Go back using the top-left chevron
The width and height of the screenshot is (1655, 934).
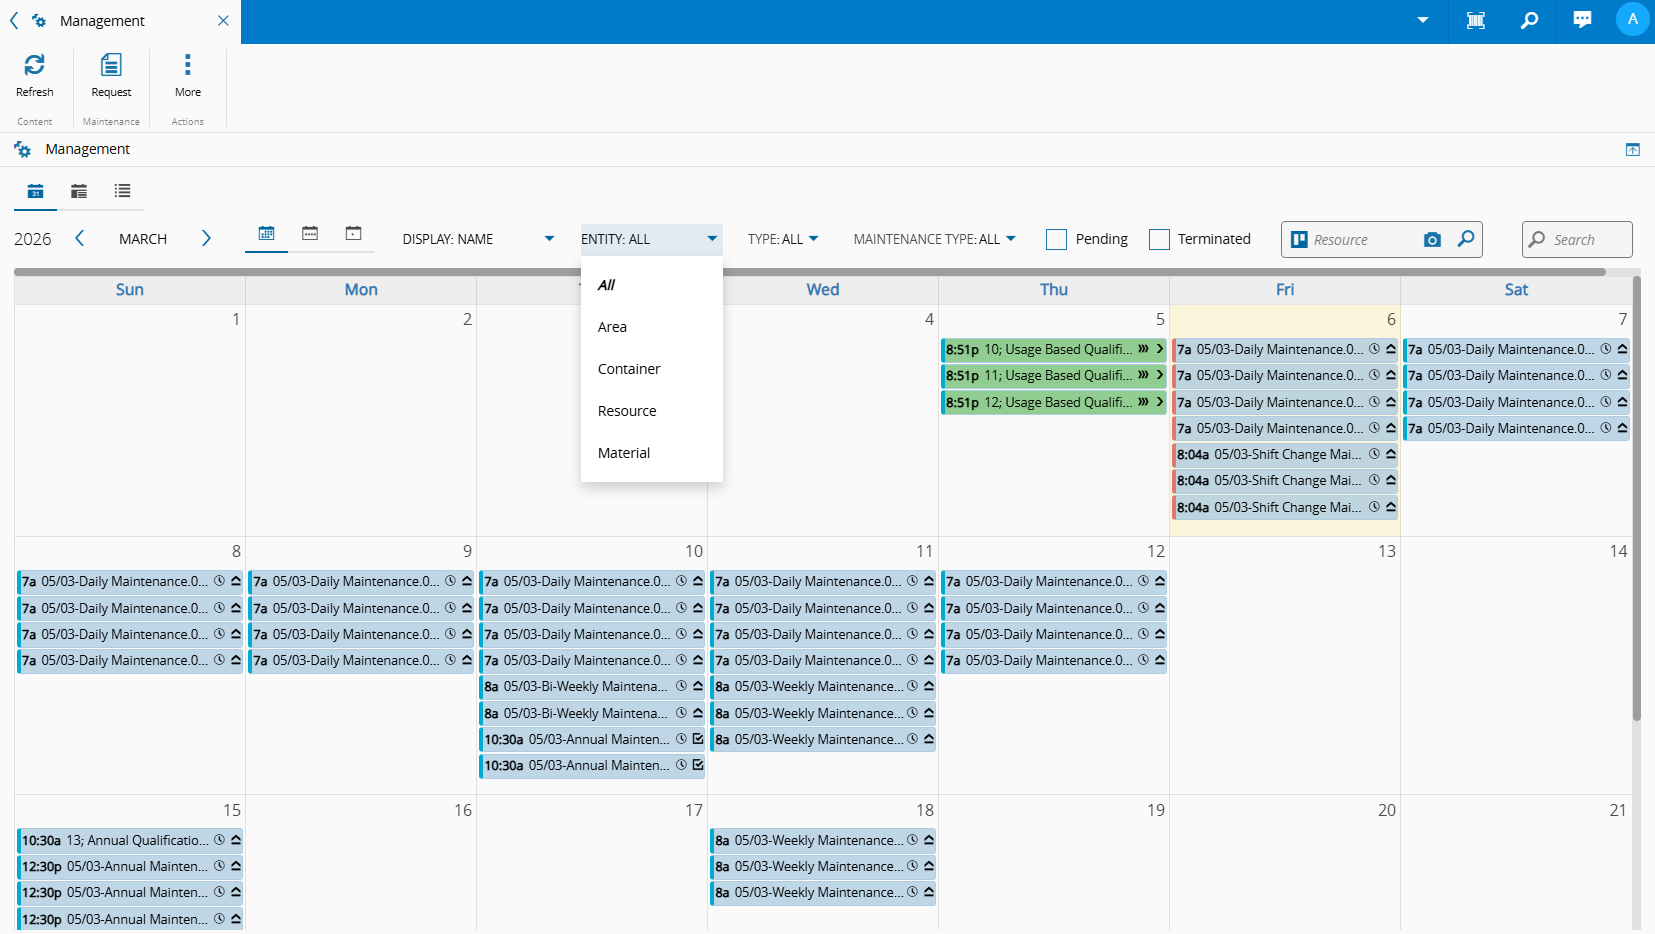[14, 20]
